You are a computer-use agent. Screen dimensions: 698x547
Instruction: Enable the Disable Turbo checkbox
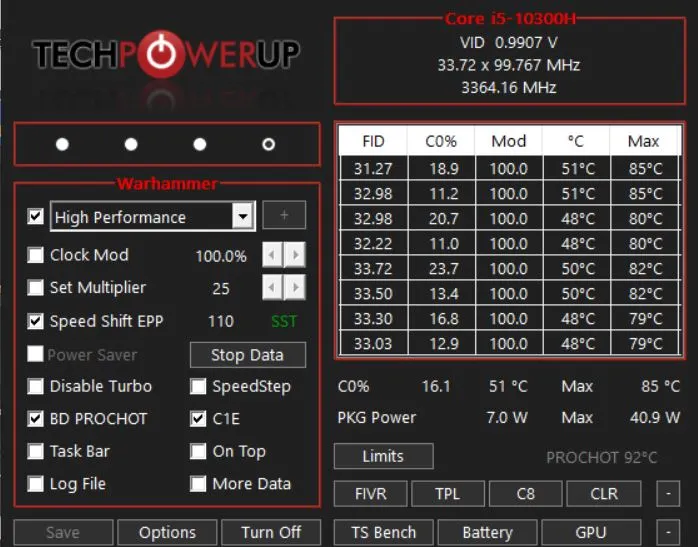pyautogui.click(x=35, y=386)
